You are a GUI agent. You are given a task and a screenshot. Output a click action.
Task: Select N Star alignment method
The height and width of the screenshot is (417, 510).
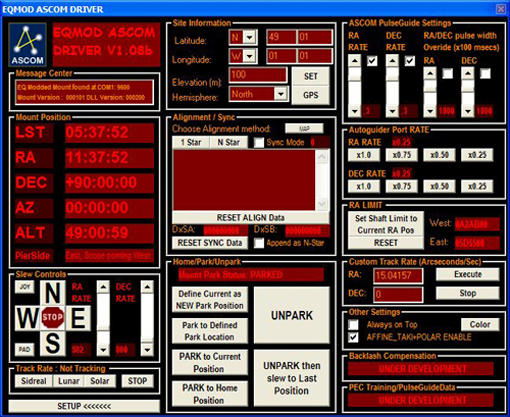(x=229, y=142)
